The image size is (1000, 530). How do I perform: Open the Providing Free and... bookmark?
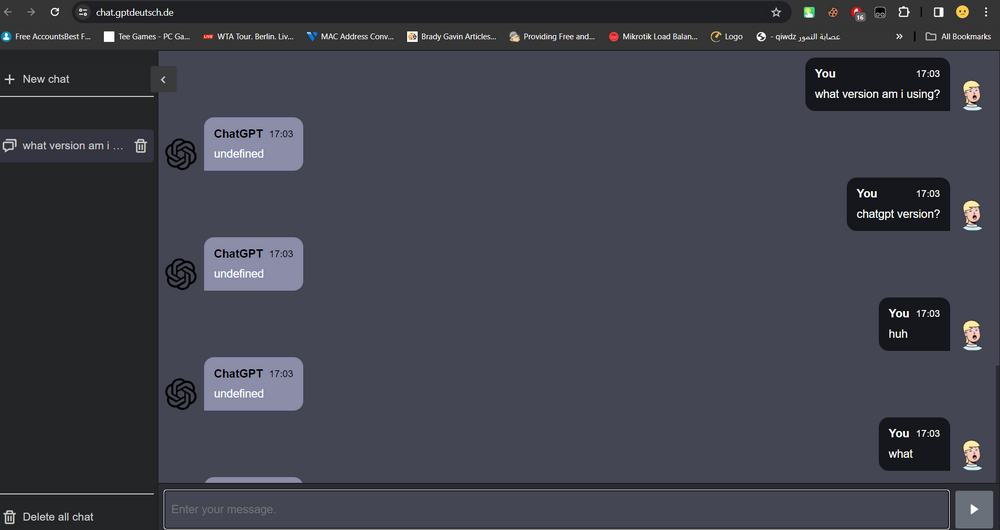(552, 36)
